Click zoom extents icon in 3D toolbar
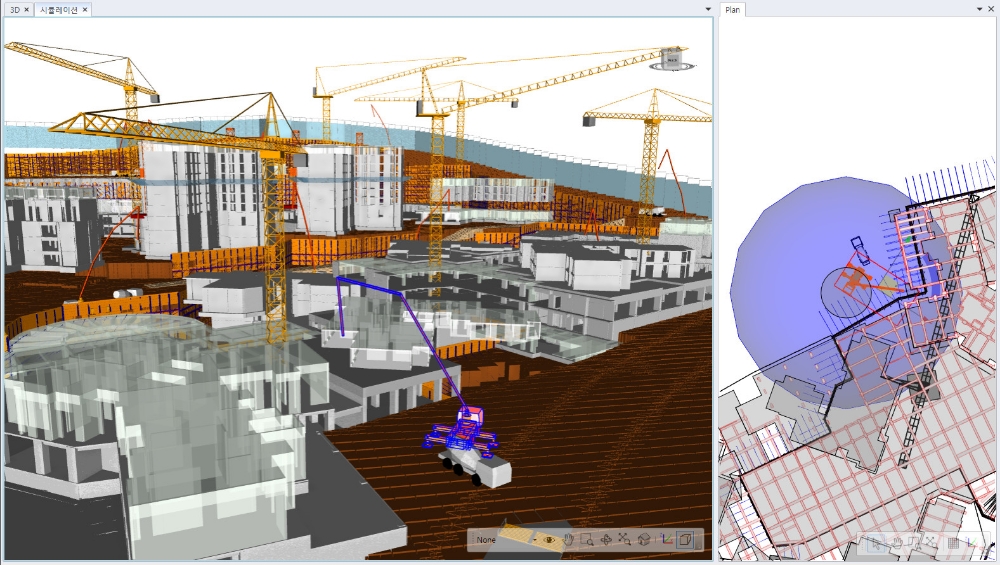Viewport: 1000px width, 565px height. coord(625,540)
